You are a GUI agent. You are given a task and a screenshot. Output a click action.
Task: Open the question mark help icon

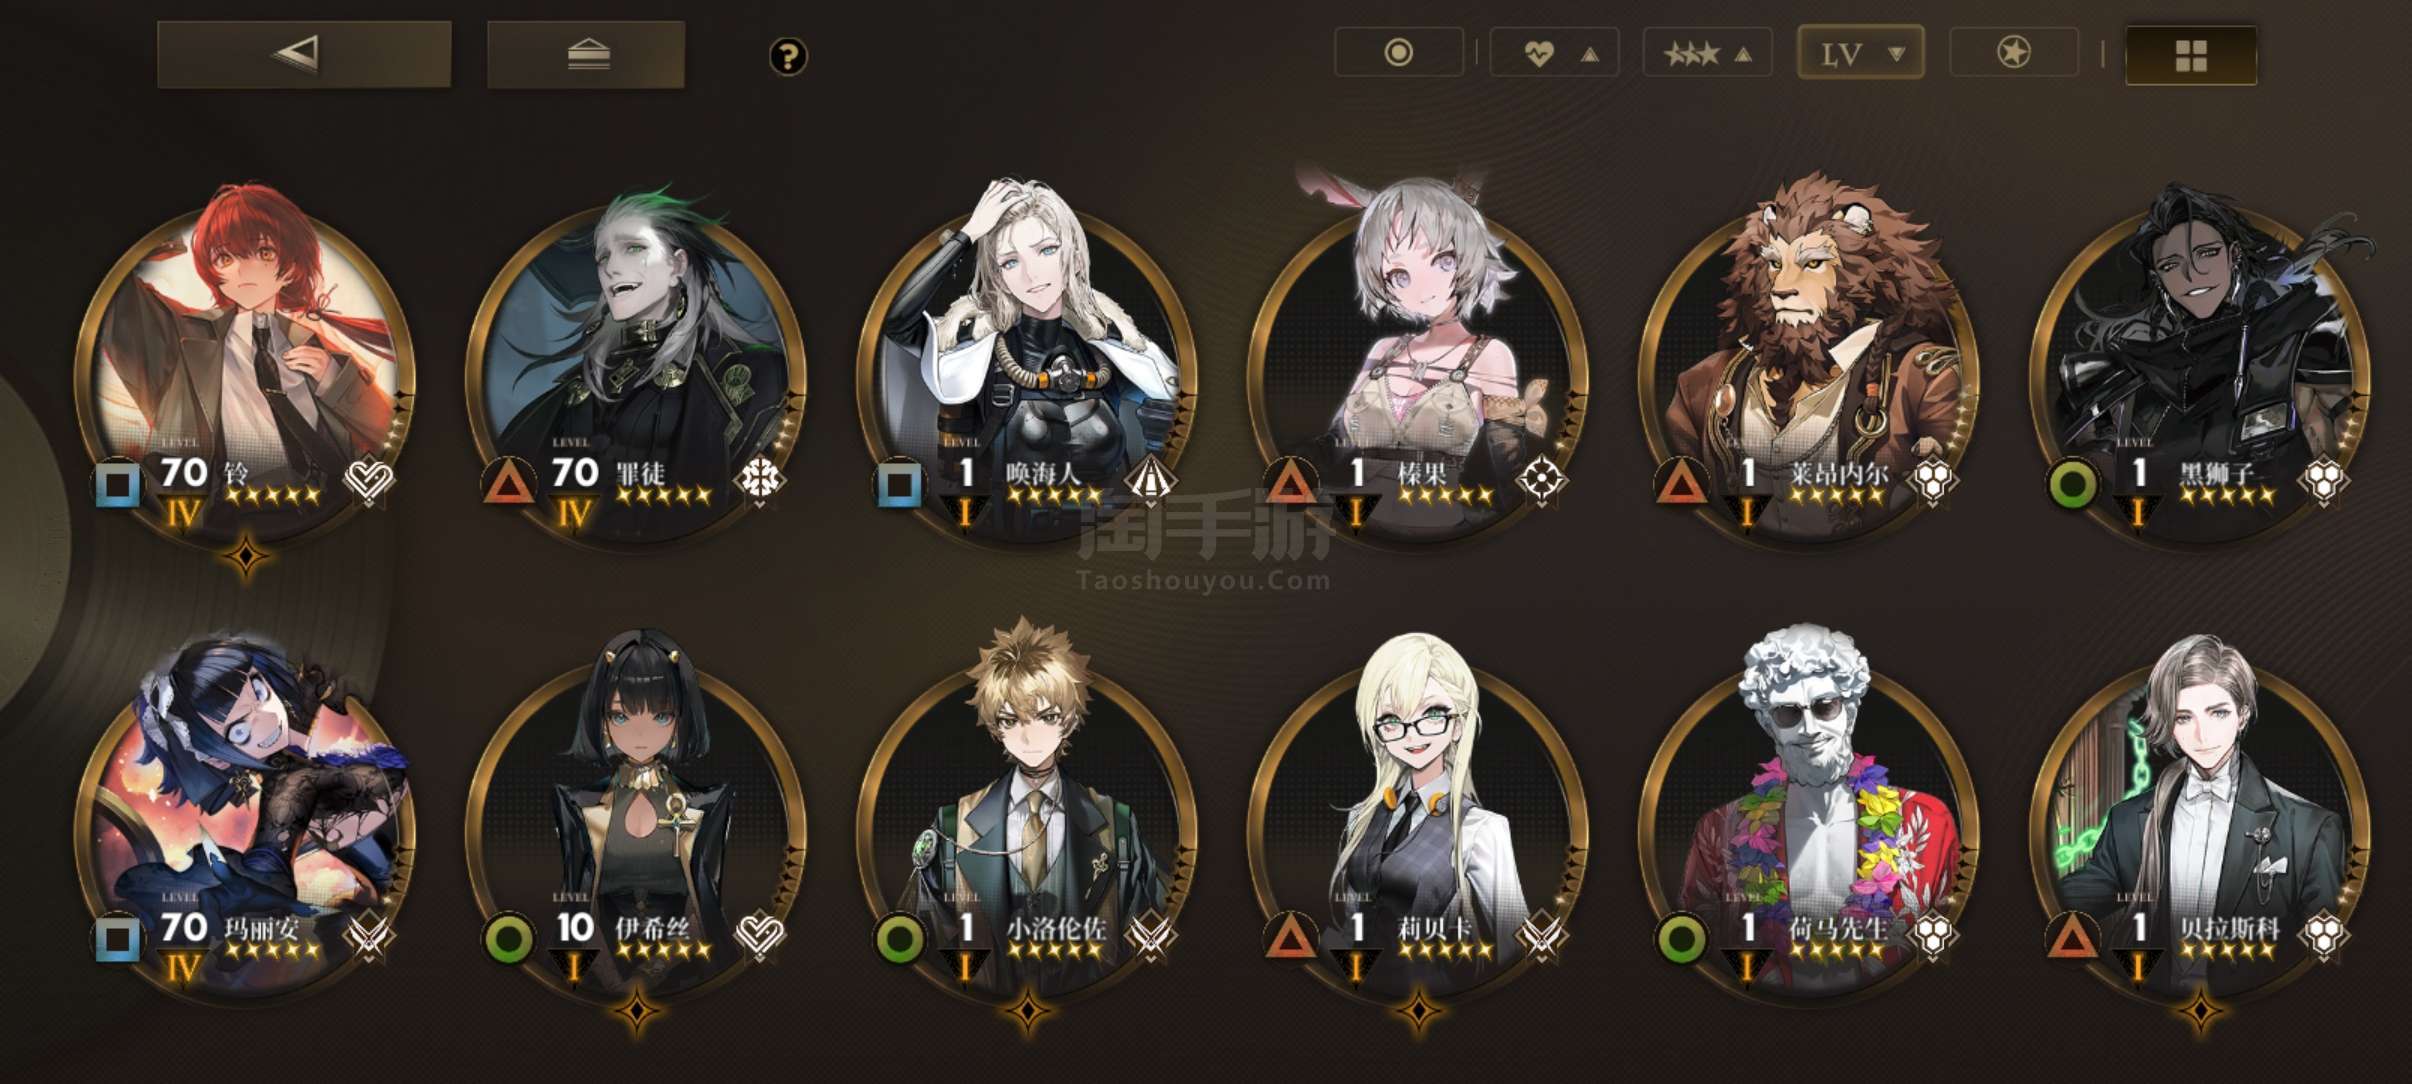pos(788,56)
